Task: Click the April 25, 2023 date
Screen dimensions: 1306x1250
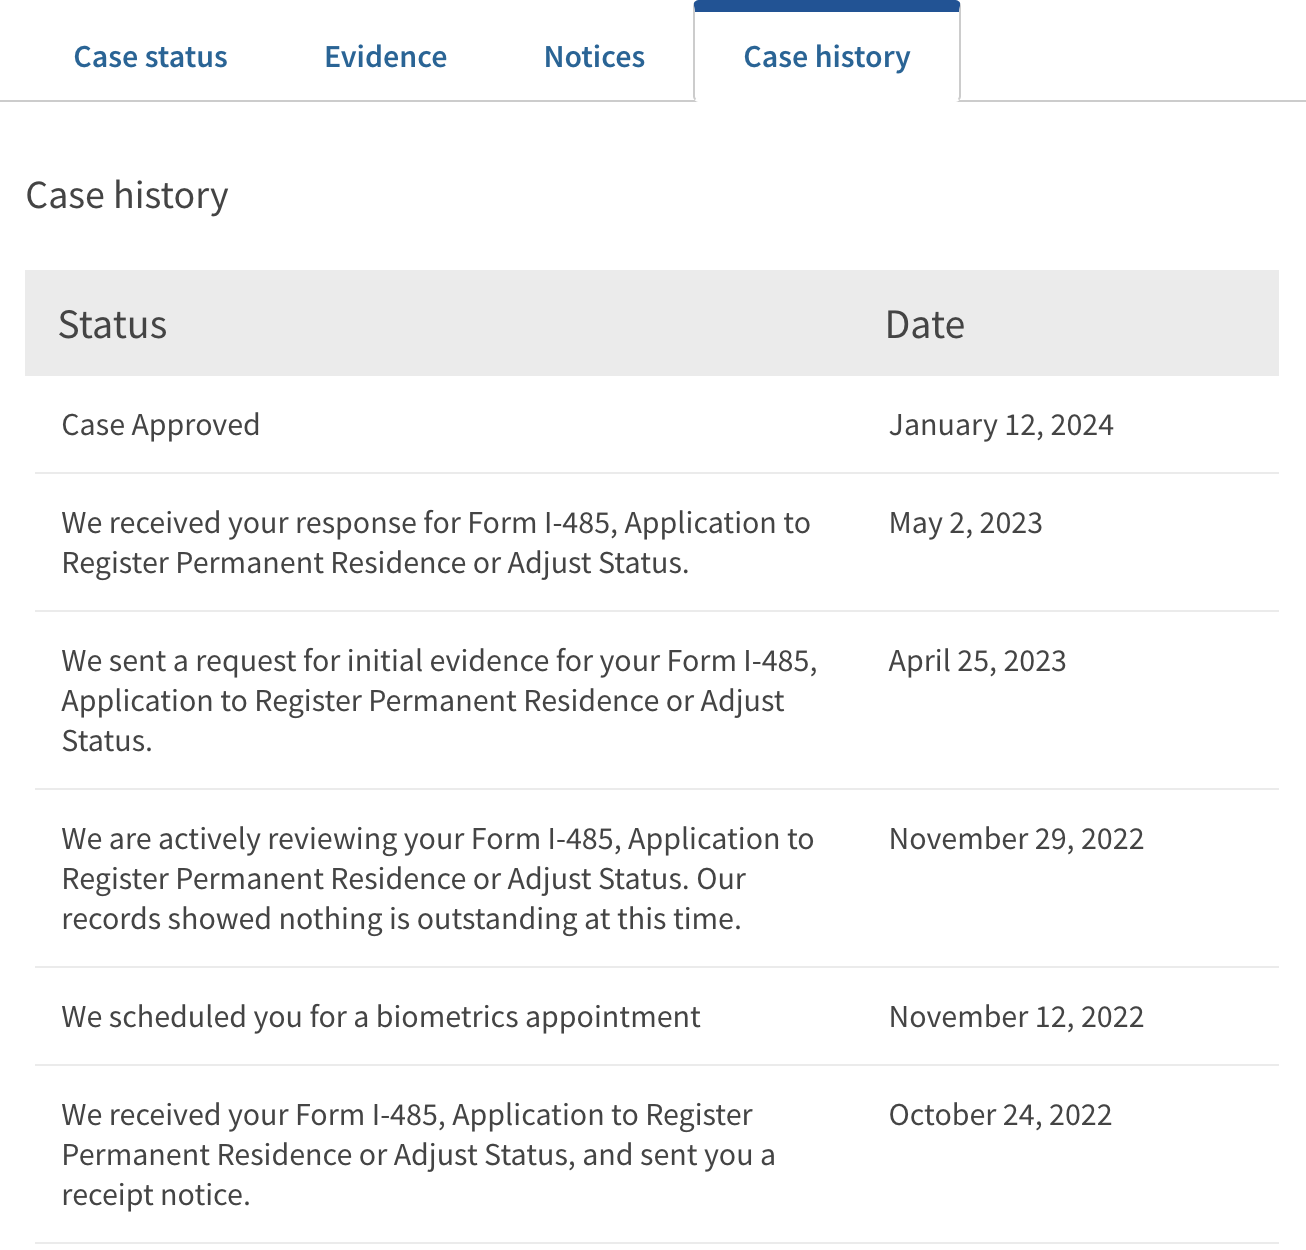Action: tap(977, 661)
